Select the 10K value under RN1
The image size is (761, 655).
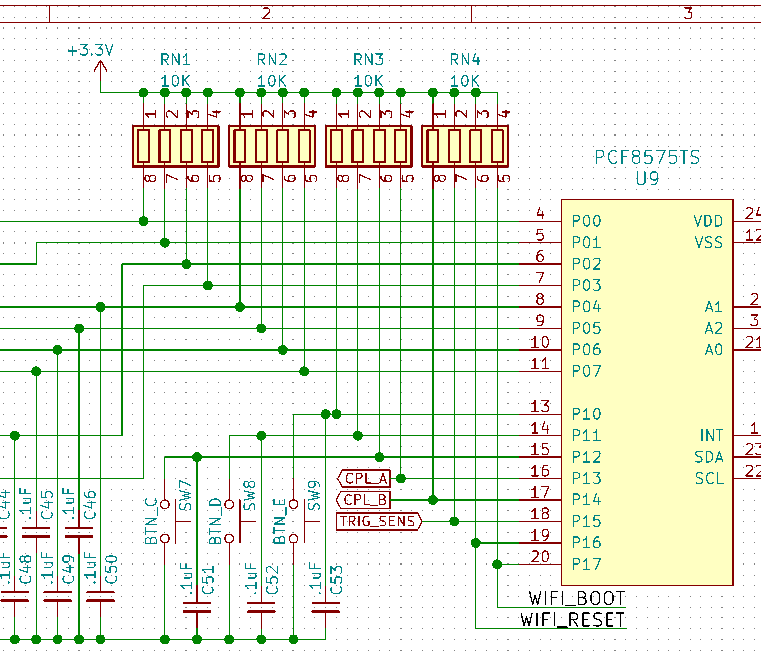[x=175, y=81]
